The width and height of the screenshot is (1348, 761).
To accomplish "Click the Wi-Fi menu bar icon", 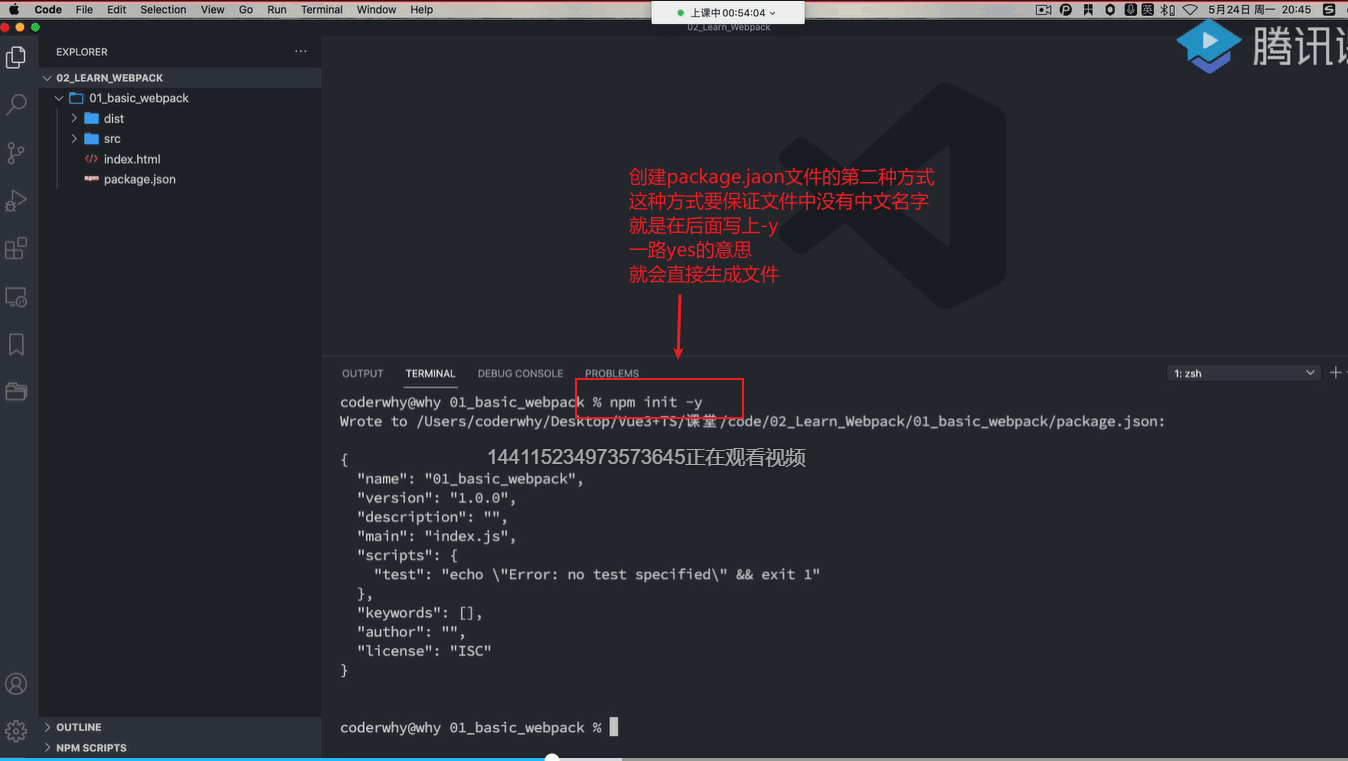I will [1190, 9].
